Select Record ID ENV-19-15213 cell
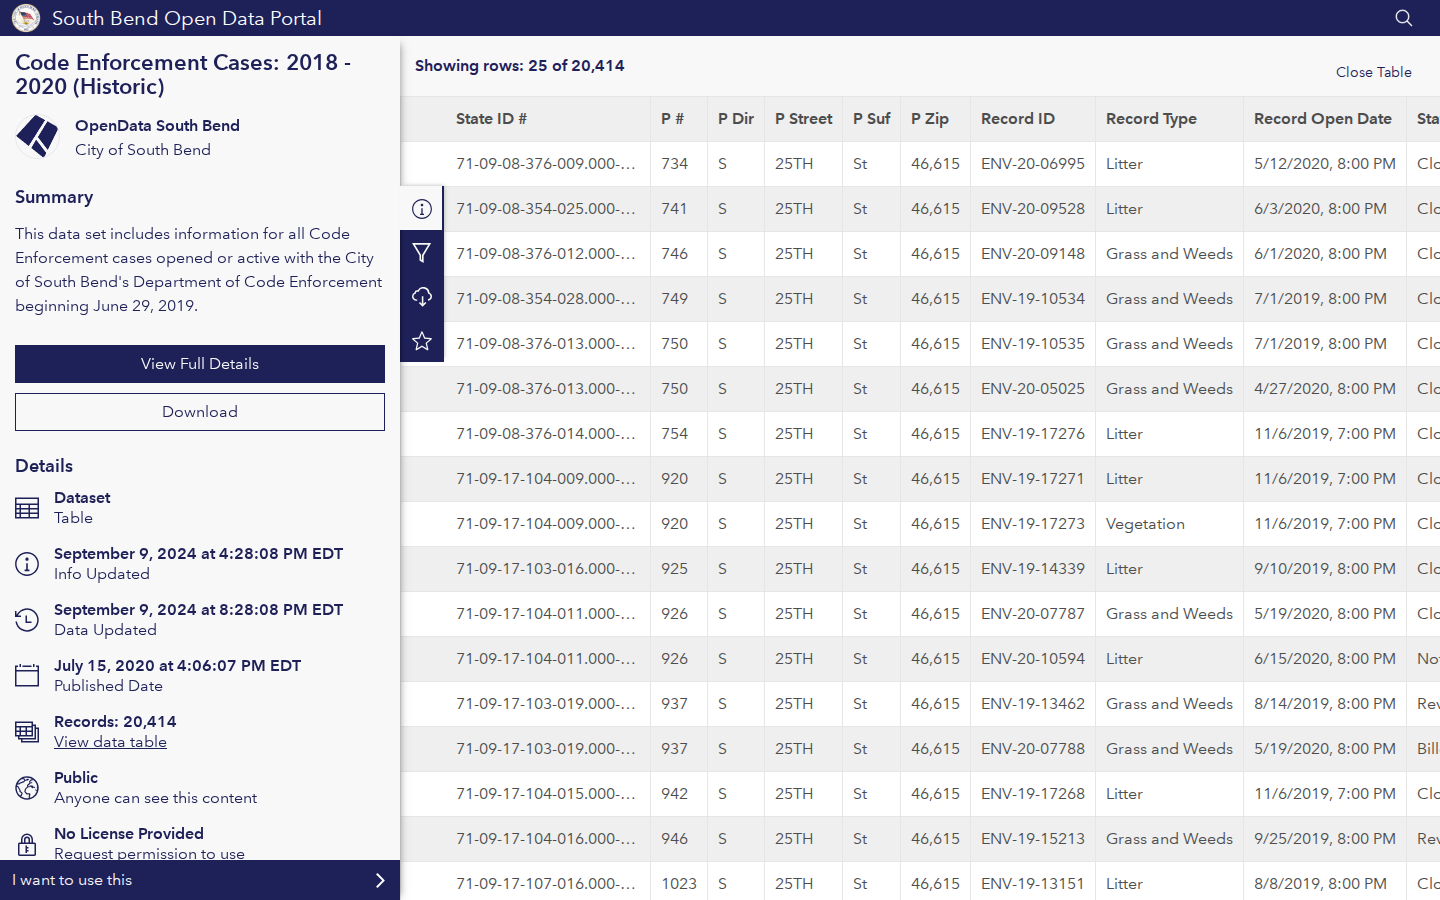Image resolution: width=1440 pixels, height=900 pixels. pyautogui.click(x=1033, y=839)
